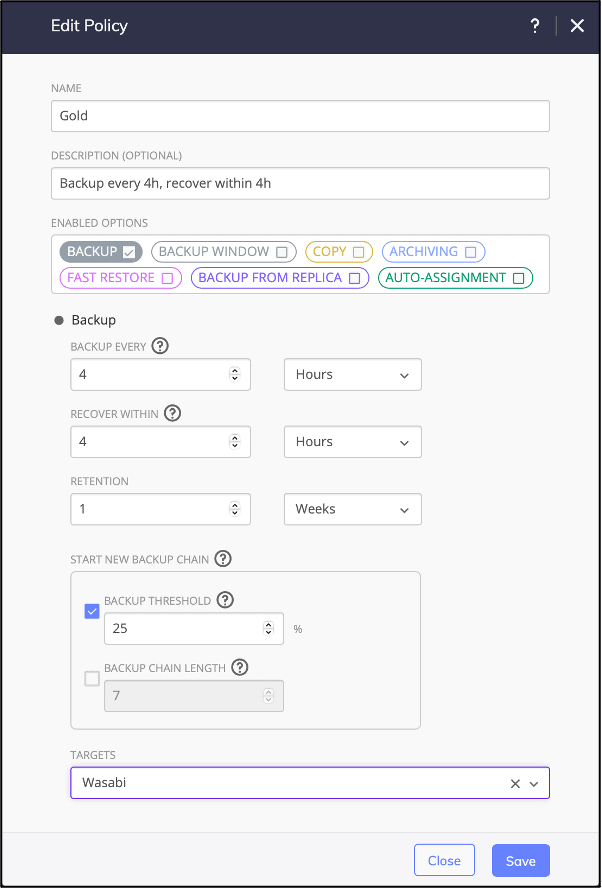Click the disabled Backup Chain Length field
Viewport: 602px width, 888px height.
[194, 695]
